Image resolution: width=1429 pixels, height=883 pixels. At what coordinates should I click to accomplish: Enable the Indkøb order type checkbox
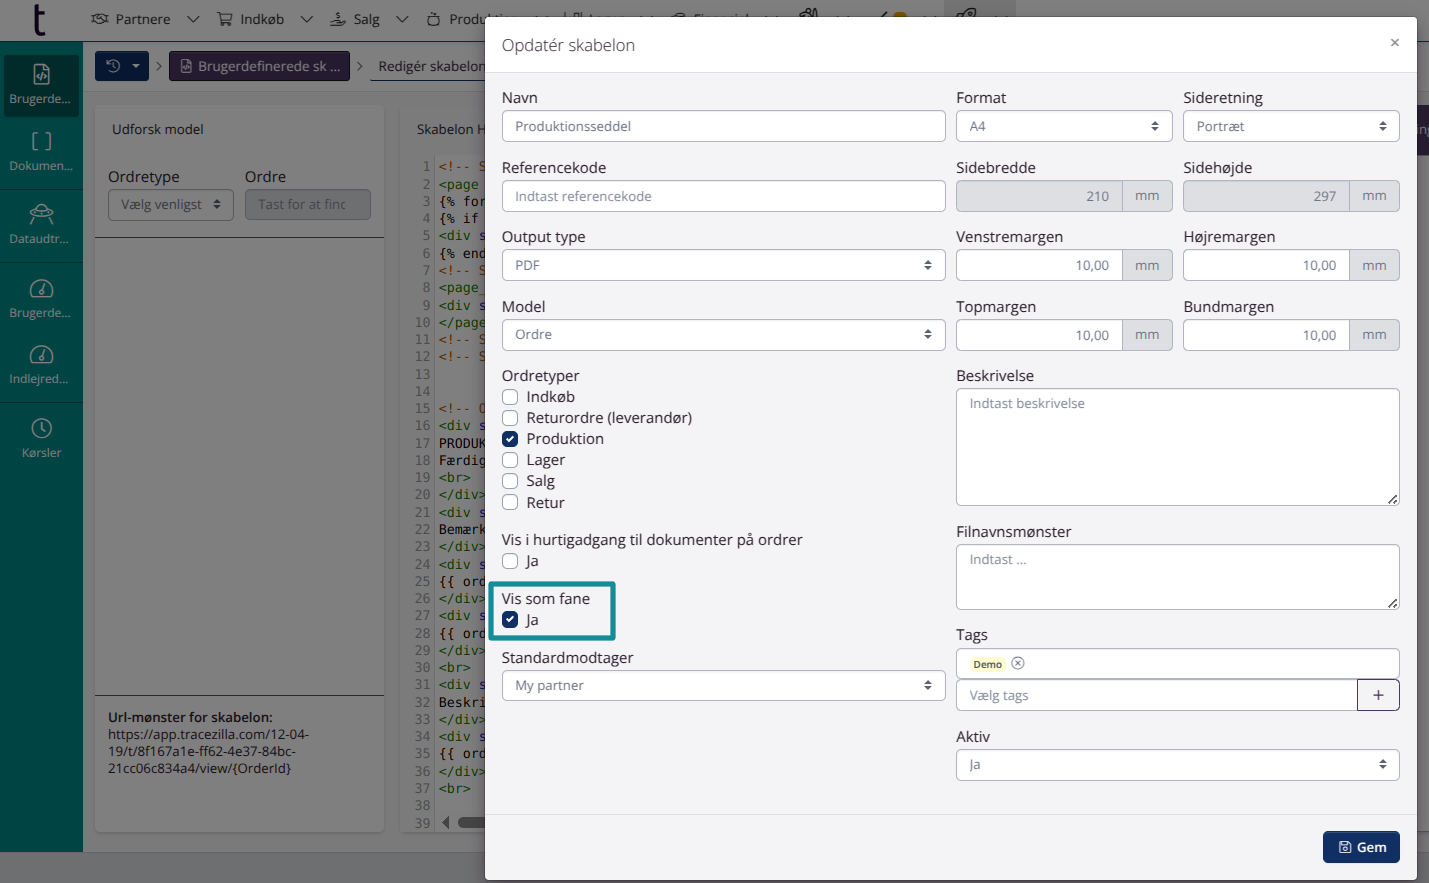tap(510, 397)
